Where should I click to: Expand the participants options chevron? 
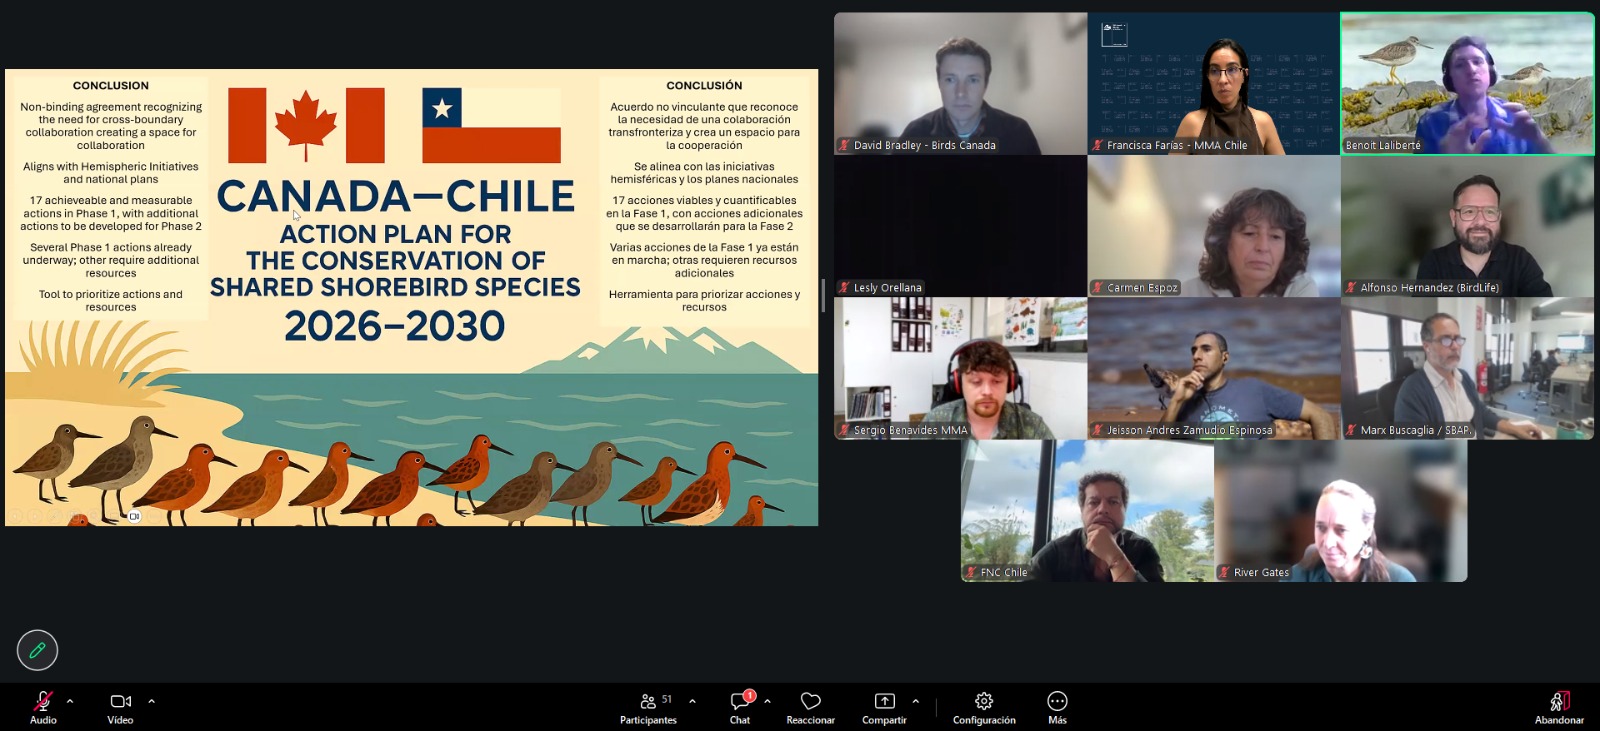point(692,701)
